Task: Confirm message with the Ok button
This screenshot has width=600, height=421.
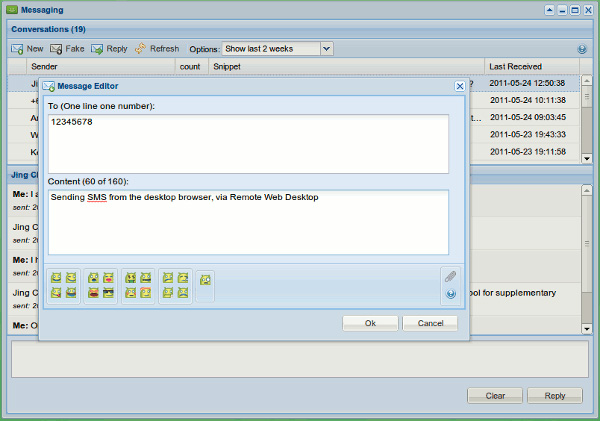Action: (x=370, y=323)
